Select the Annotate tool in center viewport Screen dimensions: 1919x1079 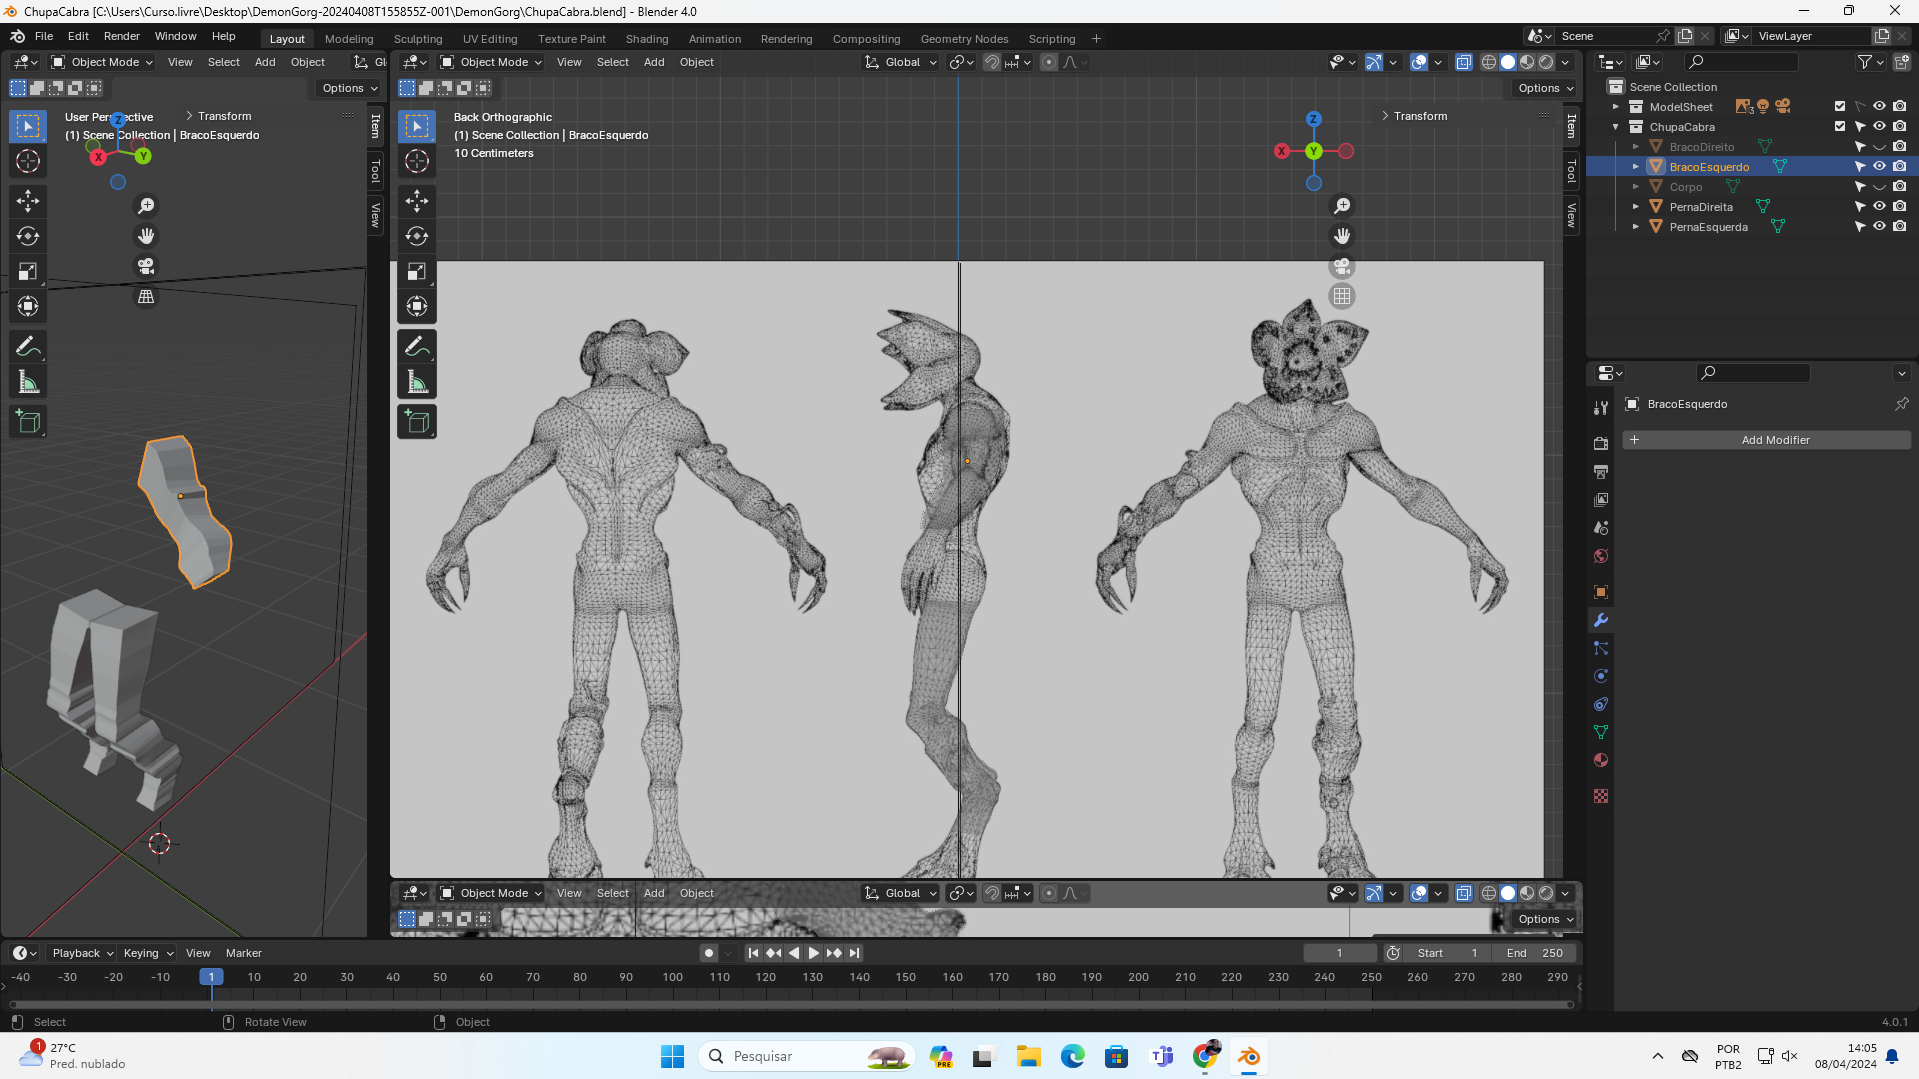point(417,347)
